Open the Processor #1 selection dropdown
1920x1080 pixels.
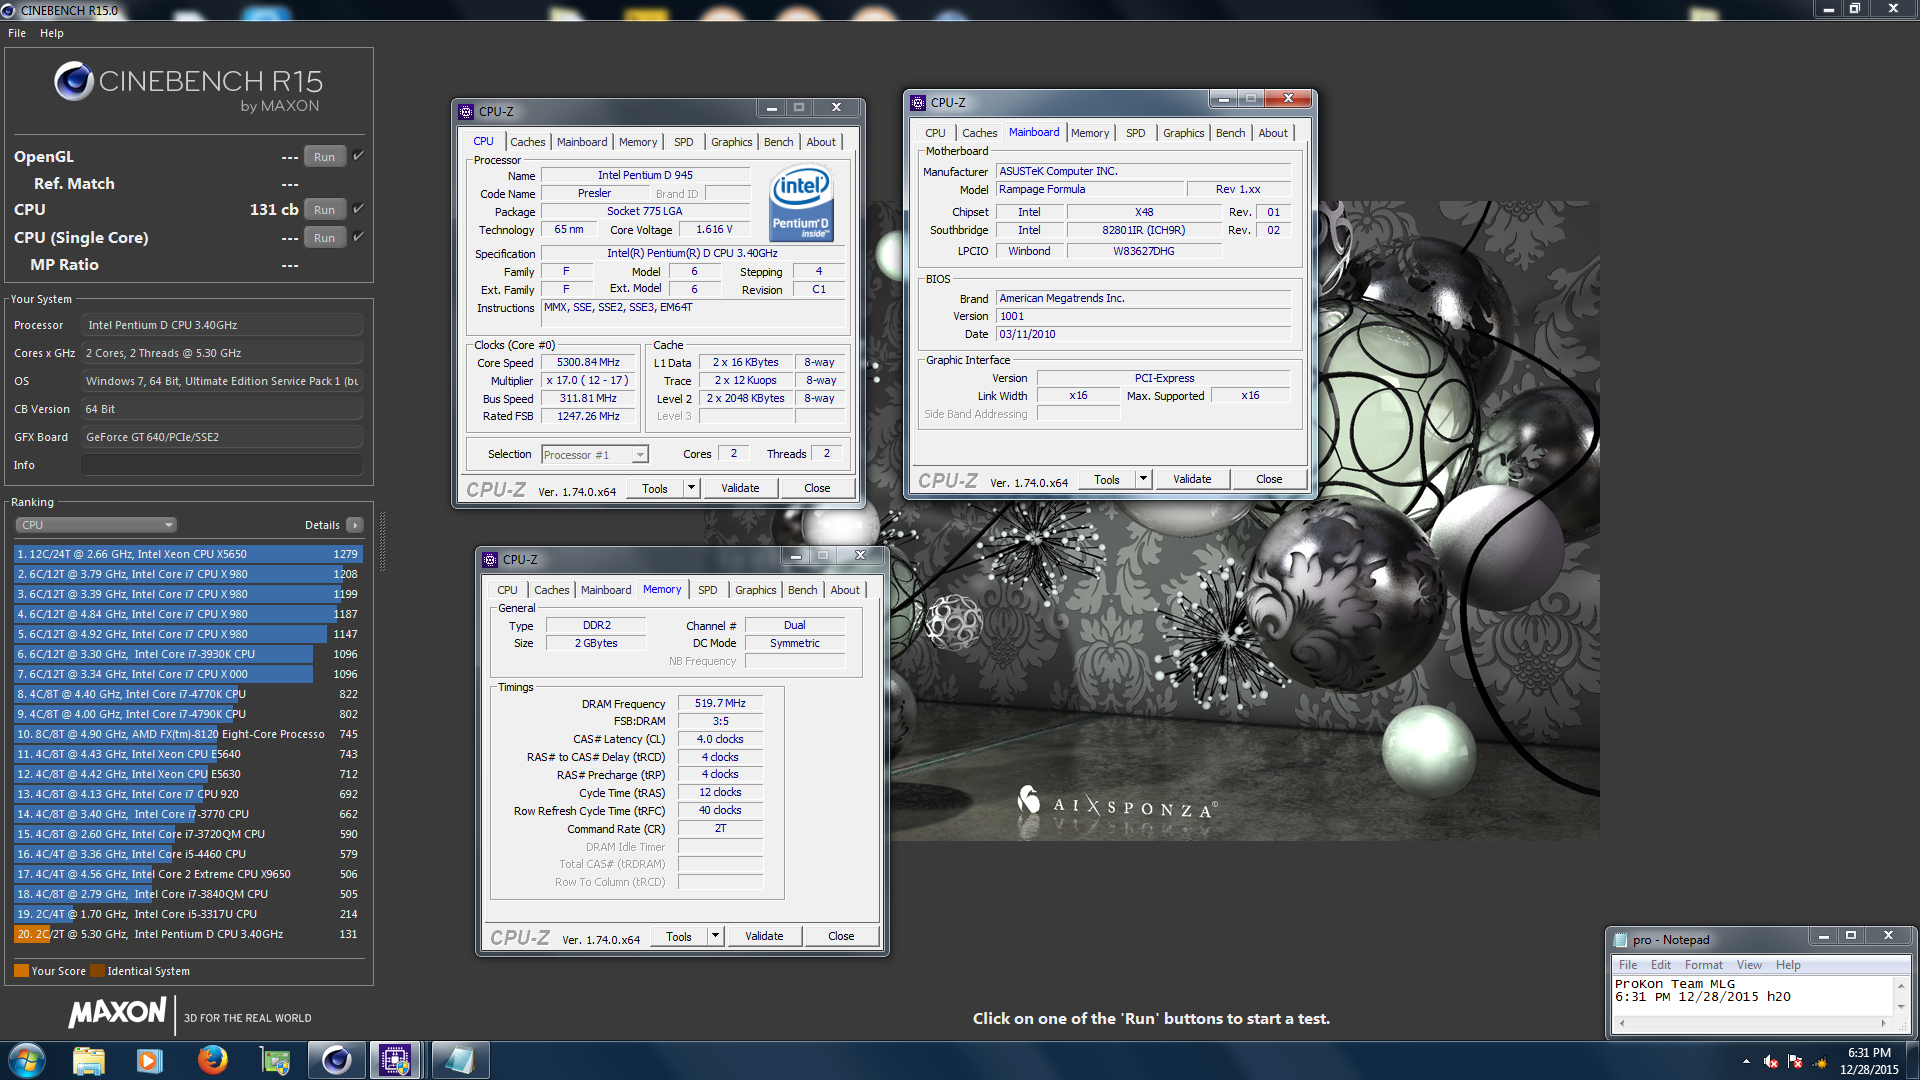tap(595, 455)
